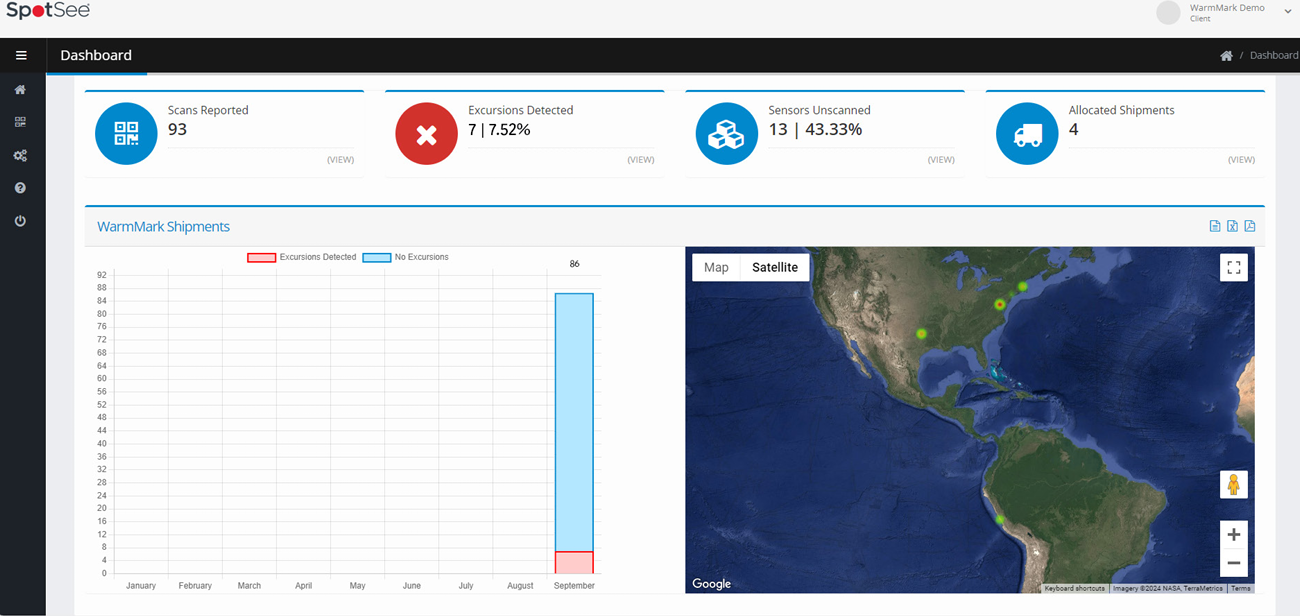Zoom out on the map
This screenshot has width=1300, height=616.
tap(1233, 564)
